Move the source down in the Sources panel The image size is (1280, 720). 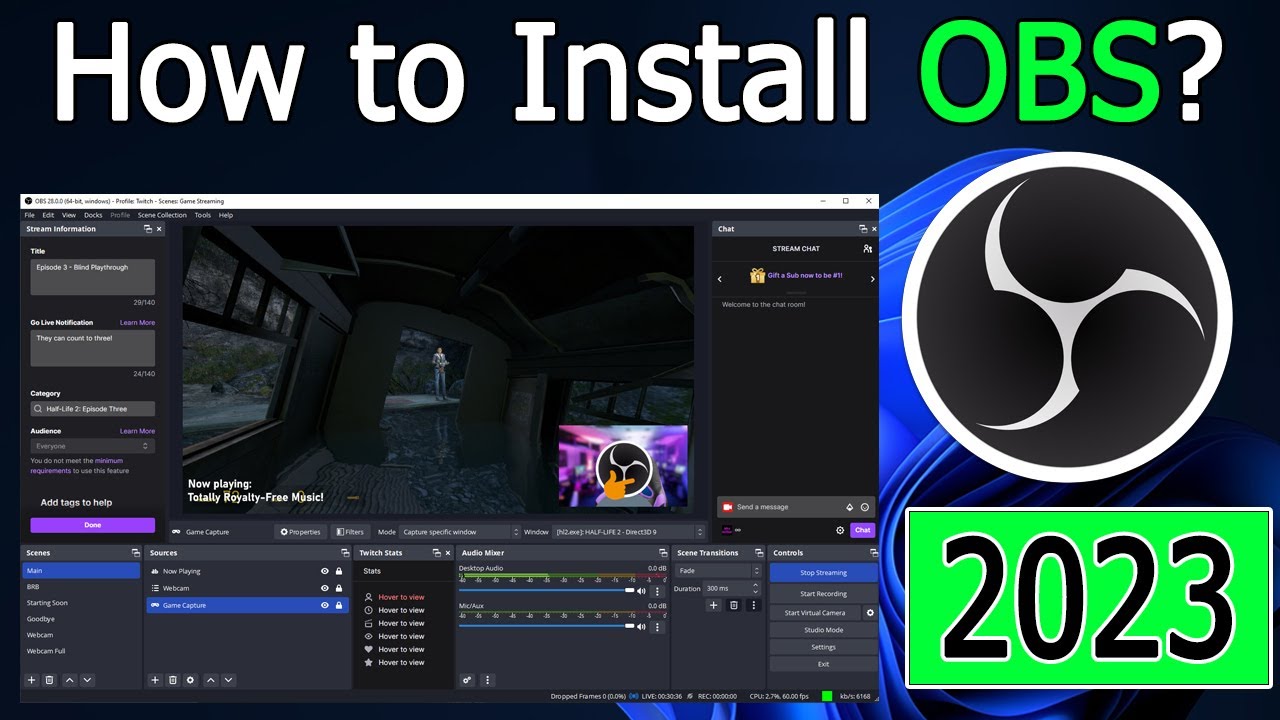pyautogui.click(x=228, y=680)
